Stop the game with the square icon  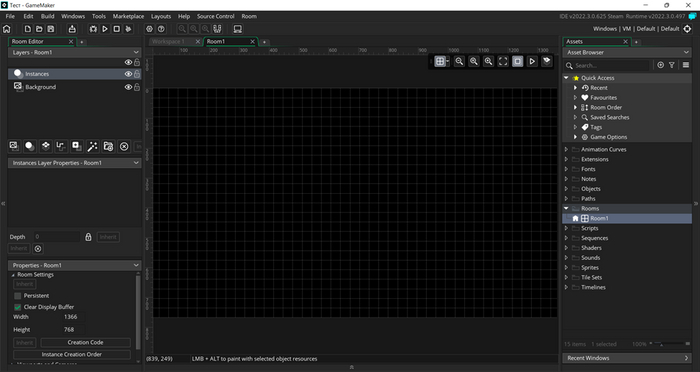tap(117, 29)
